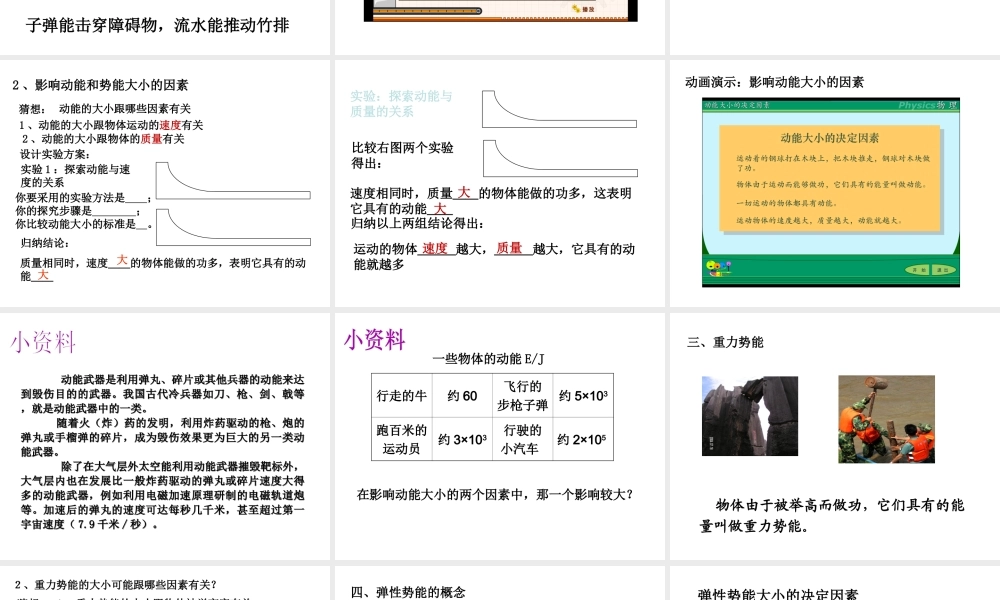Open the slide 弹性势能大小的决定因素
Viewport: 1000px width, 600px height.
pos(835,583)
